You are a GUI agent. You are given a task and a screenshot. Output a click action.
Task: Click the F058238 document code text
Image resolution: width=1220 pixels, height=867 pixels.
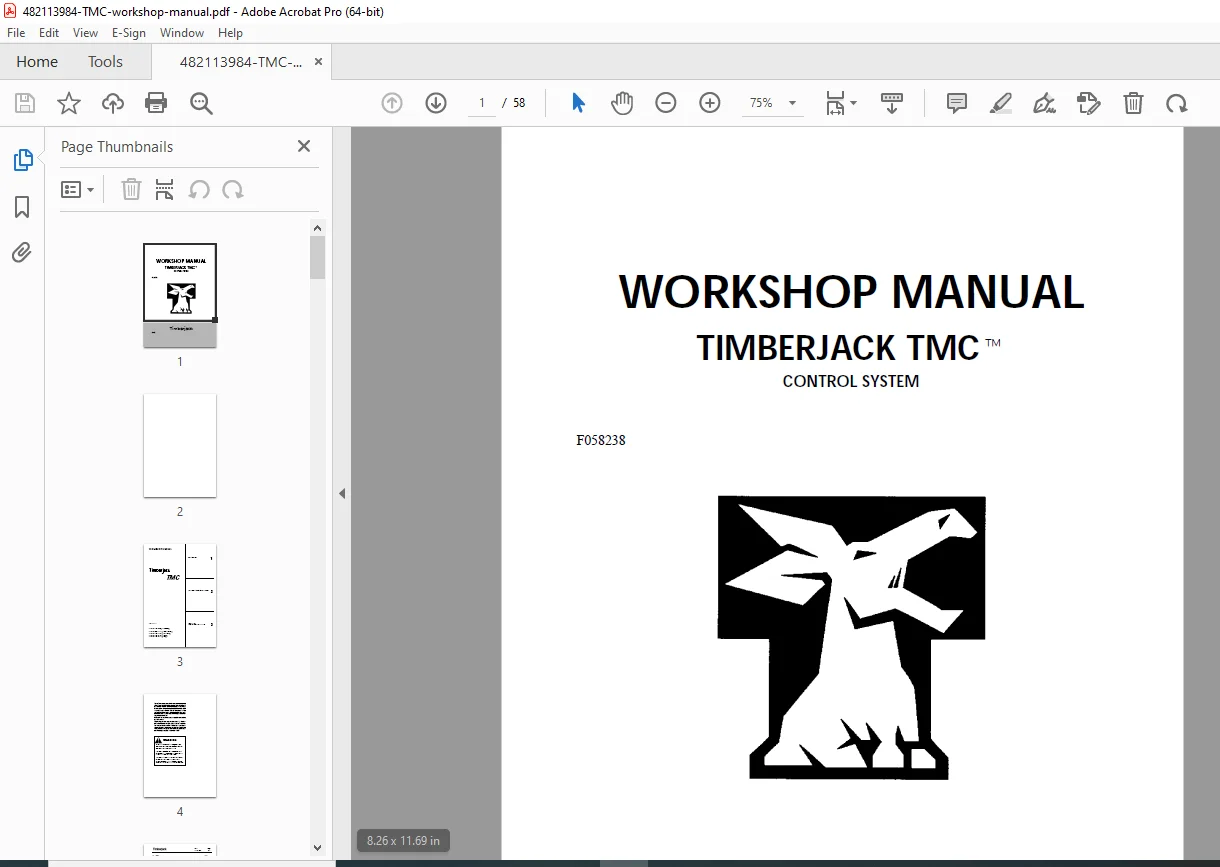[601, 440]
